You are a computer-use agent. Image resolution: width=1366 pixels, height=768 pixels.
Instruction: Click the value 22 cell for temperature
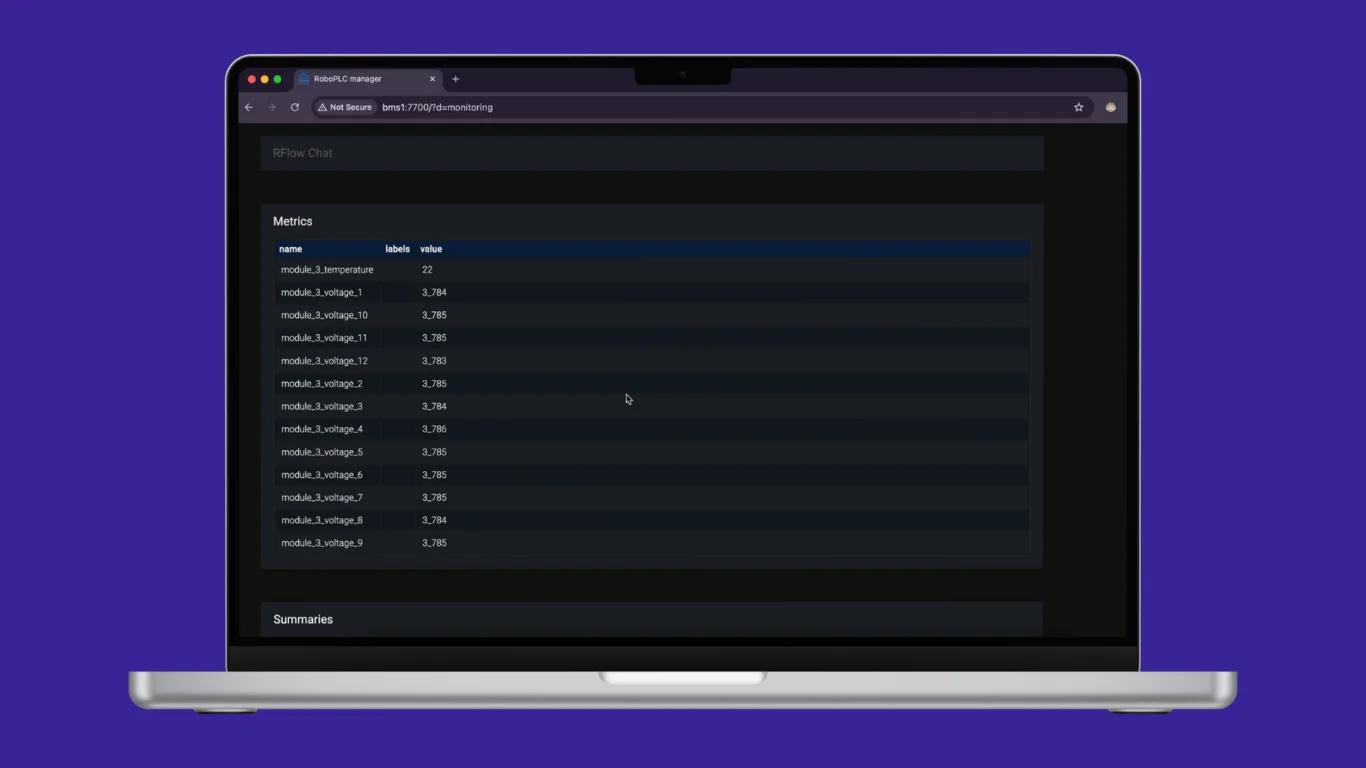click(427, 269)
